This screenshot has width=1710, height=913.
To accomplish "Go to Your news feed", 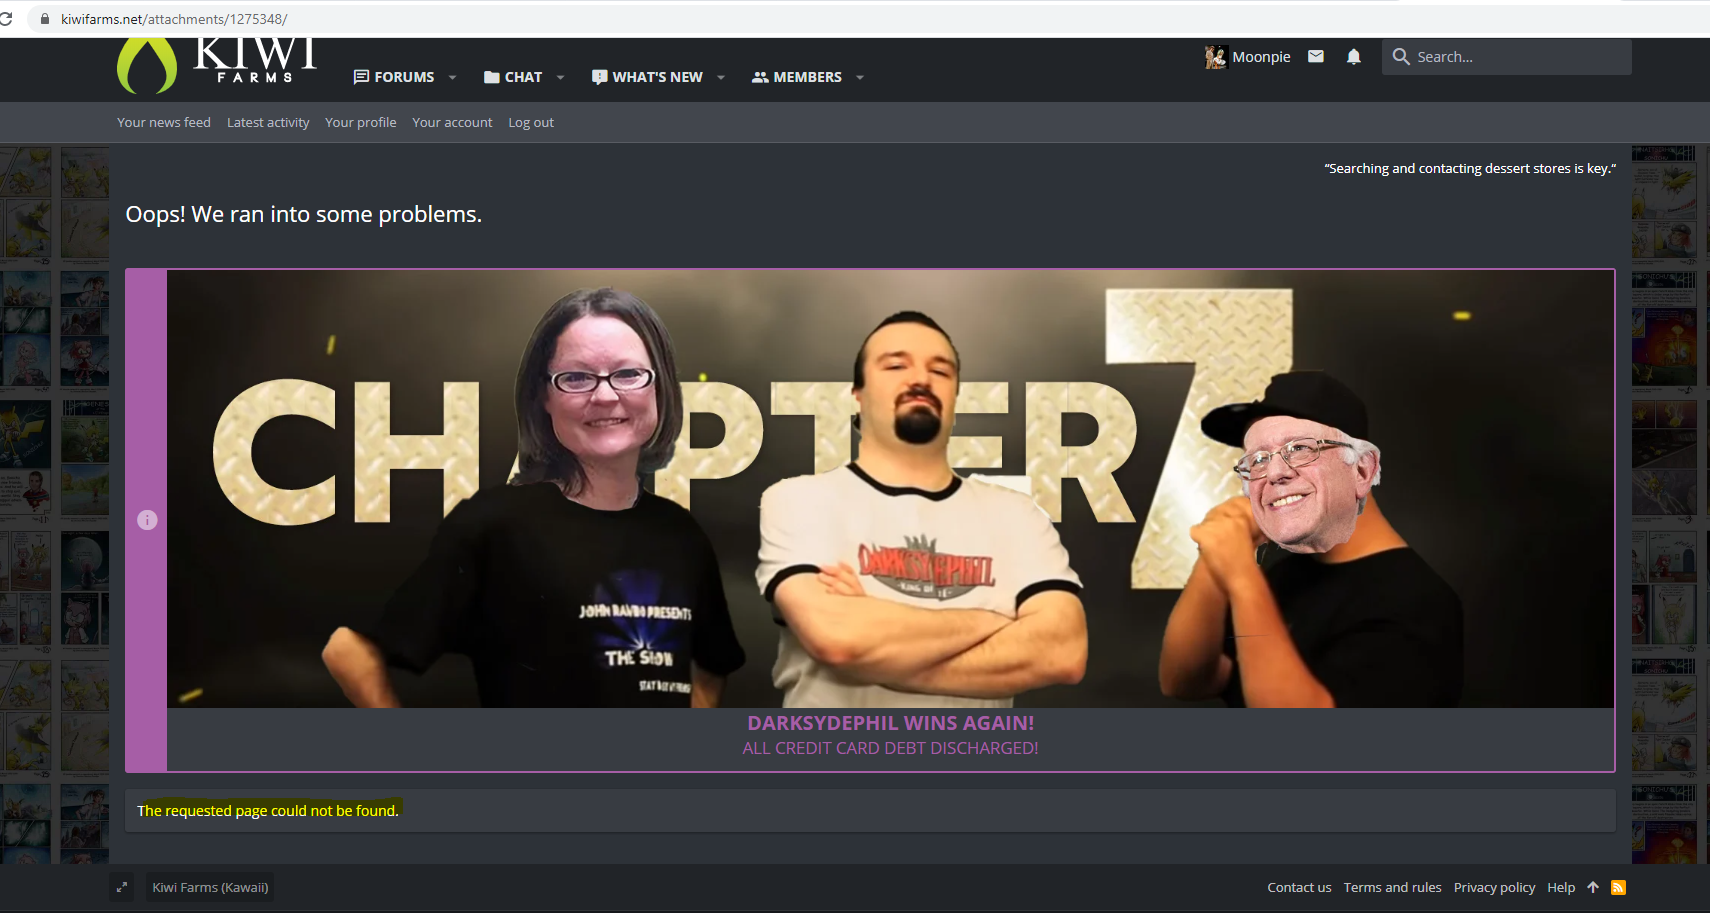I will [x=164, y=122].
